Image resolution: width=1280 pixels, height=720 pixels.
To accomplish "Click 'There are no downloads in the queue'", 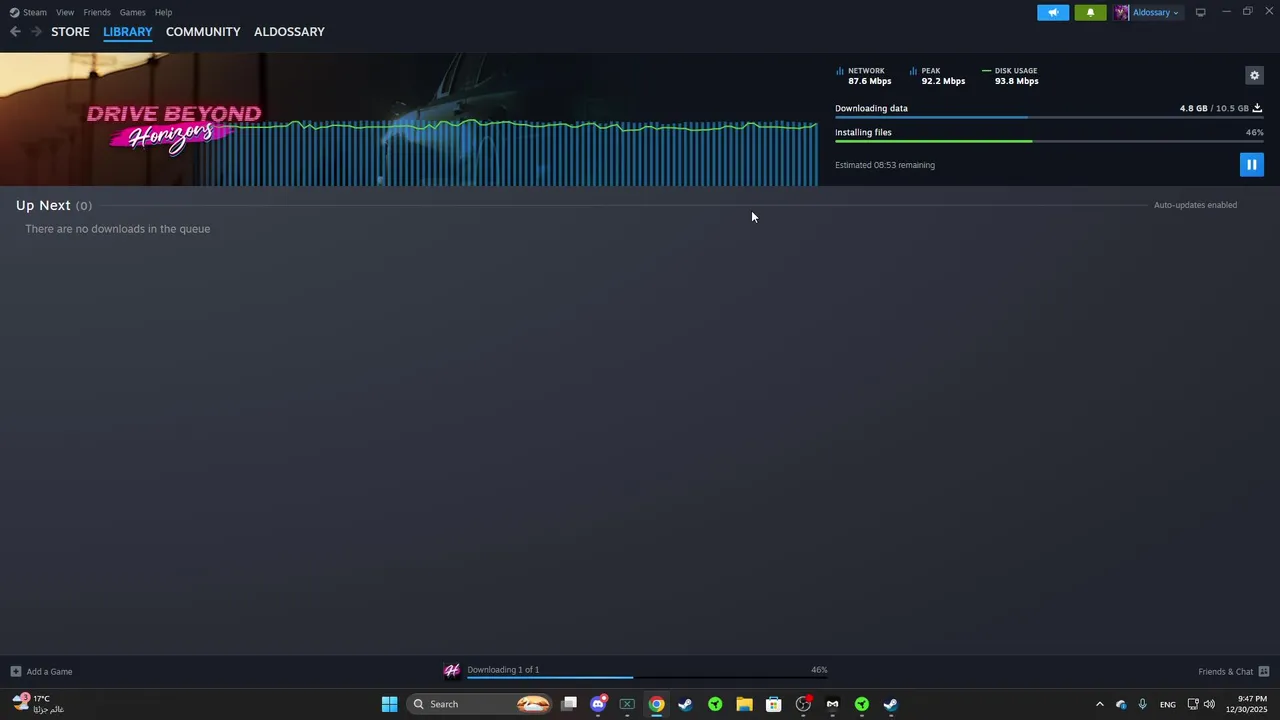I will [117, 229].
